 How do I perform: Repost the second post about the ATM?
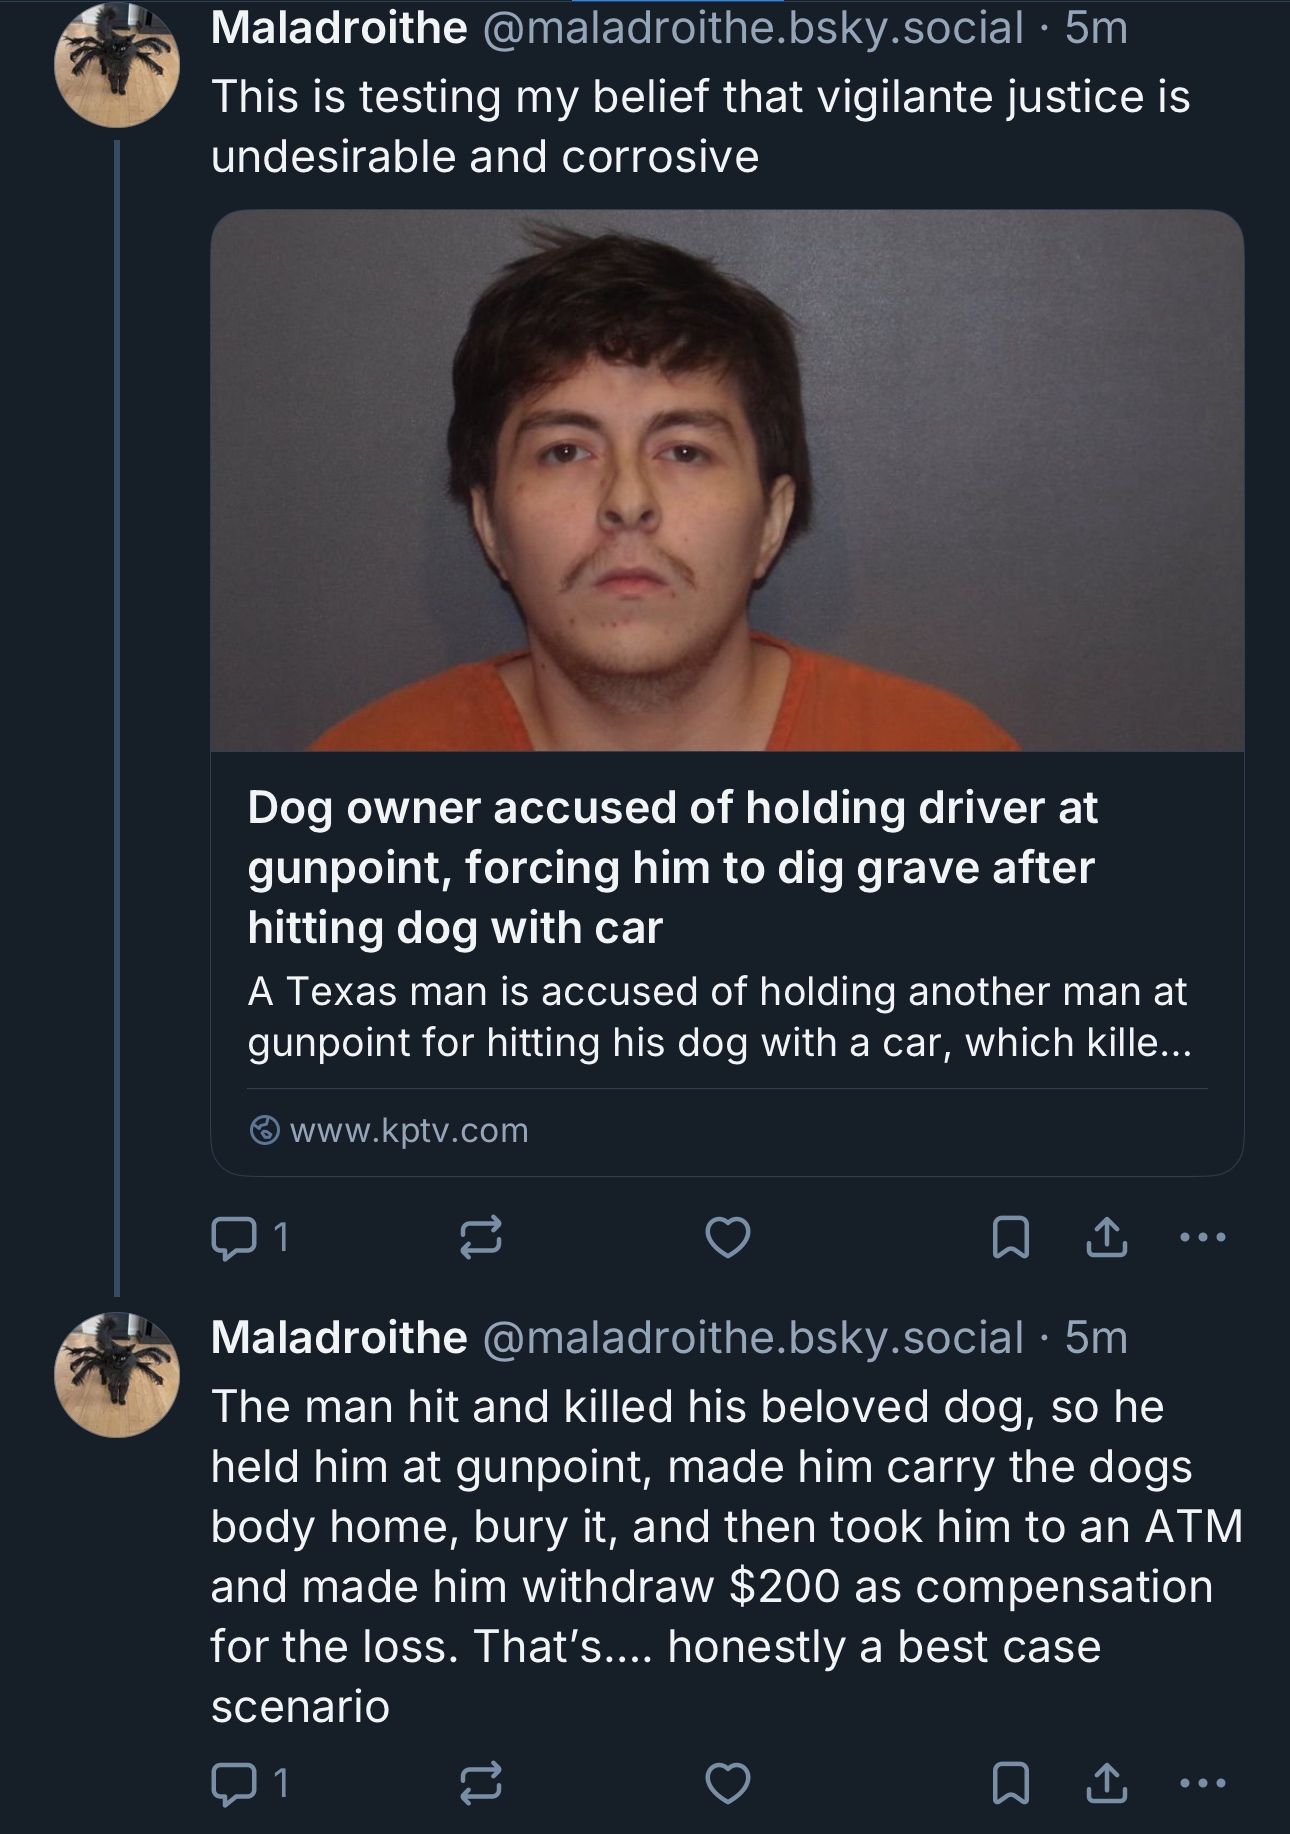pyautogui.click(x=479, y=1782)
